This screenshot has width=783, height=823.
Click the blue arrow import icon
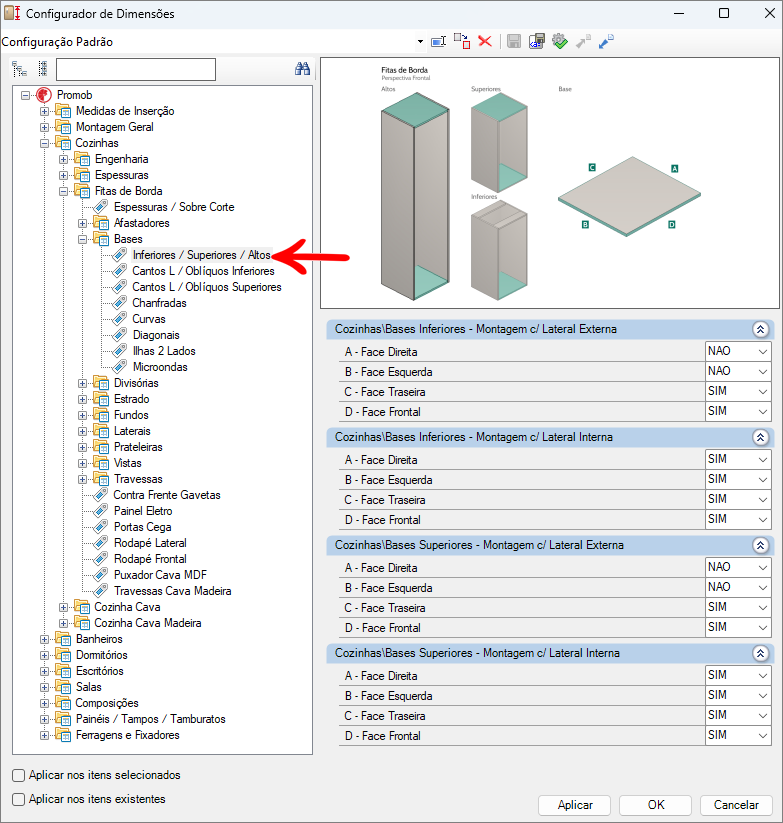point(606,41)
